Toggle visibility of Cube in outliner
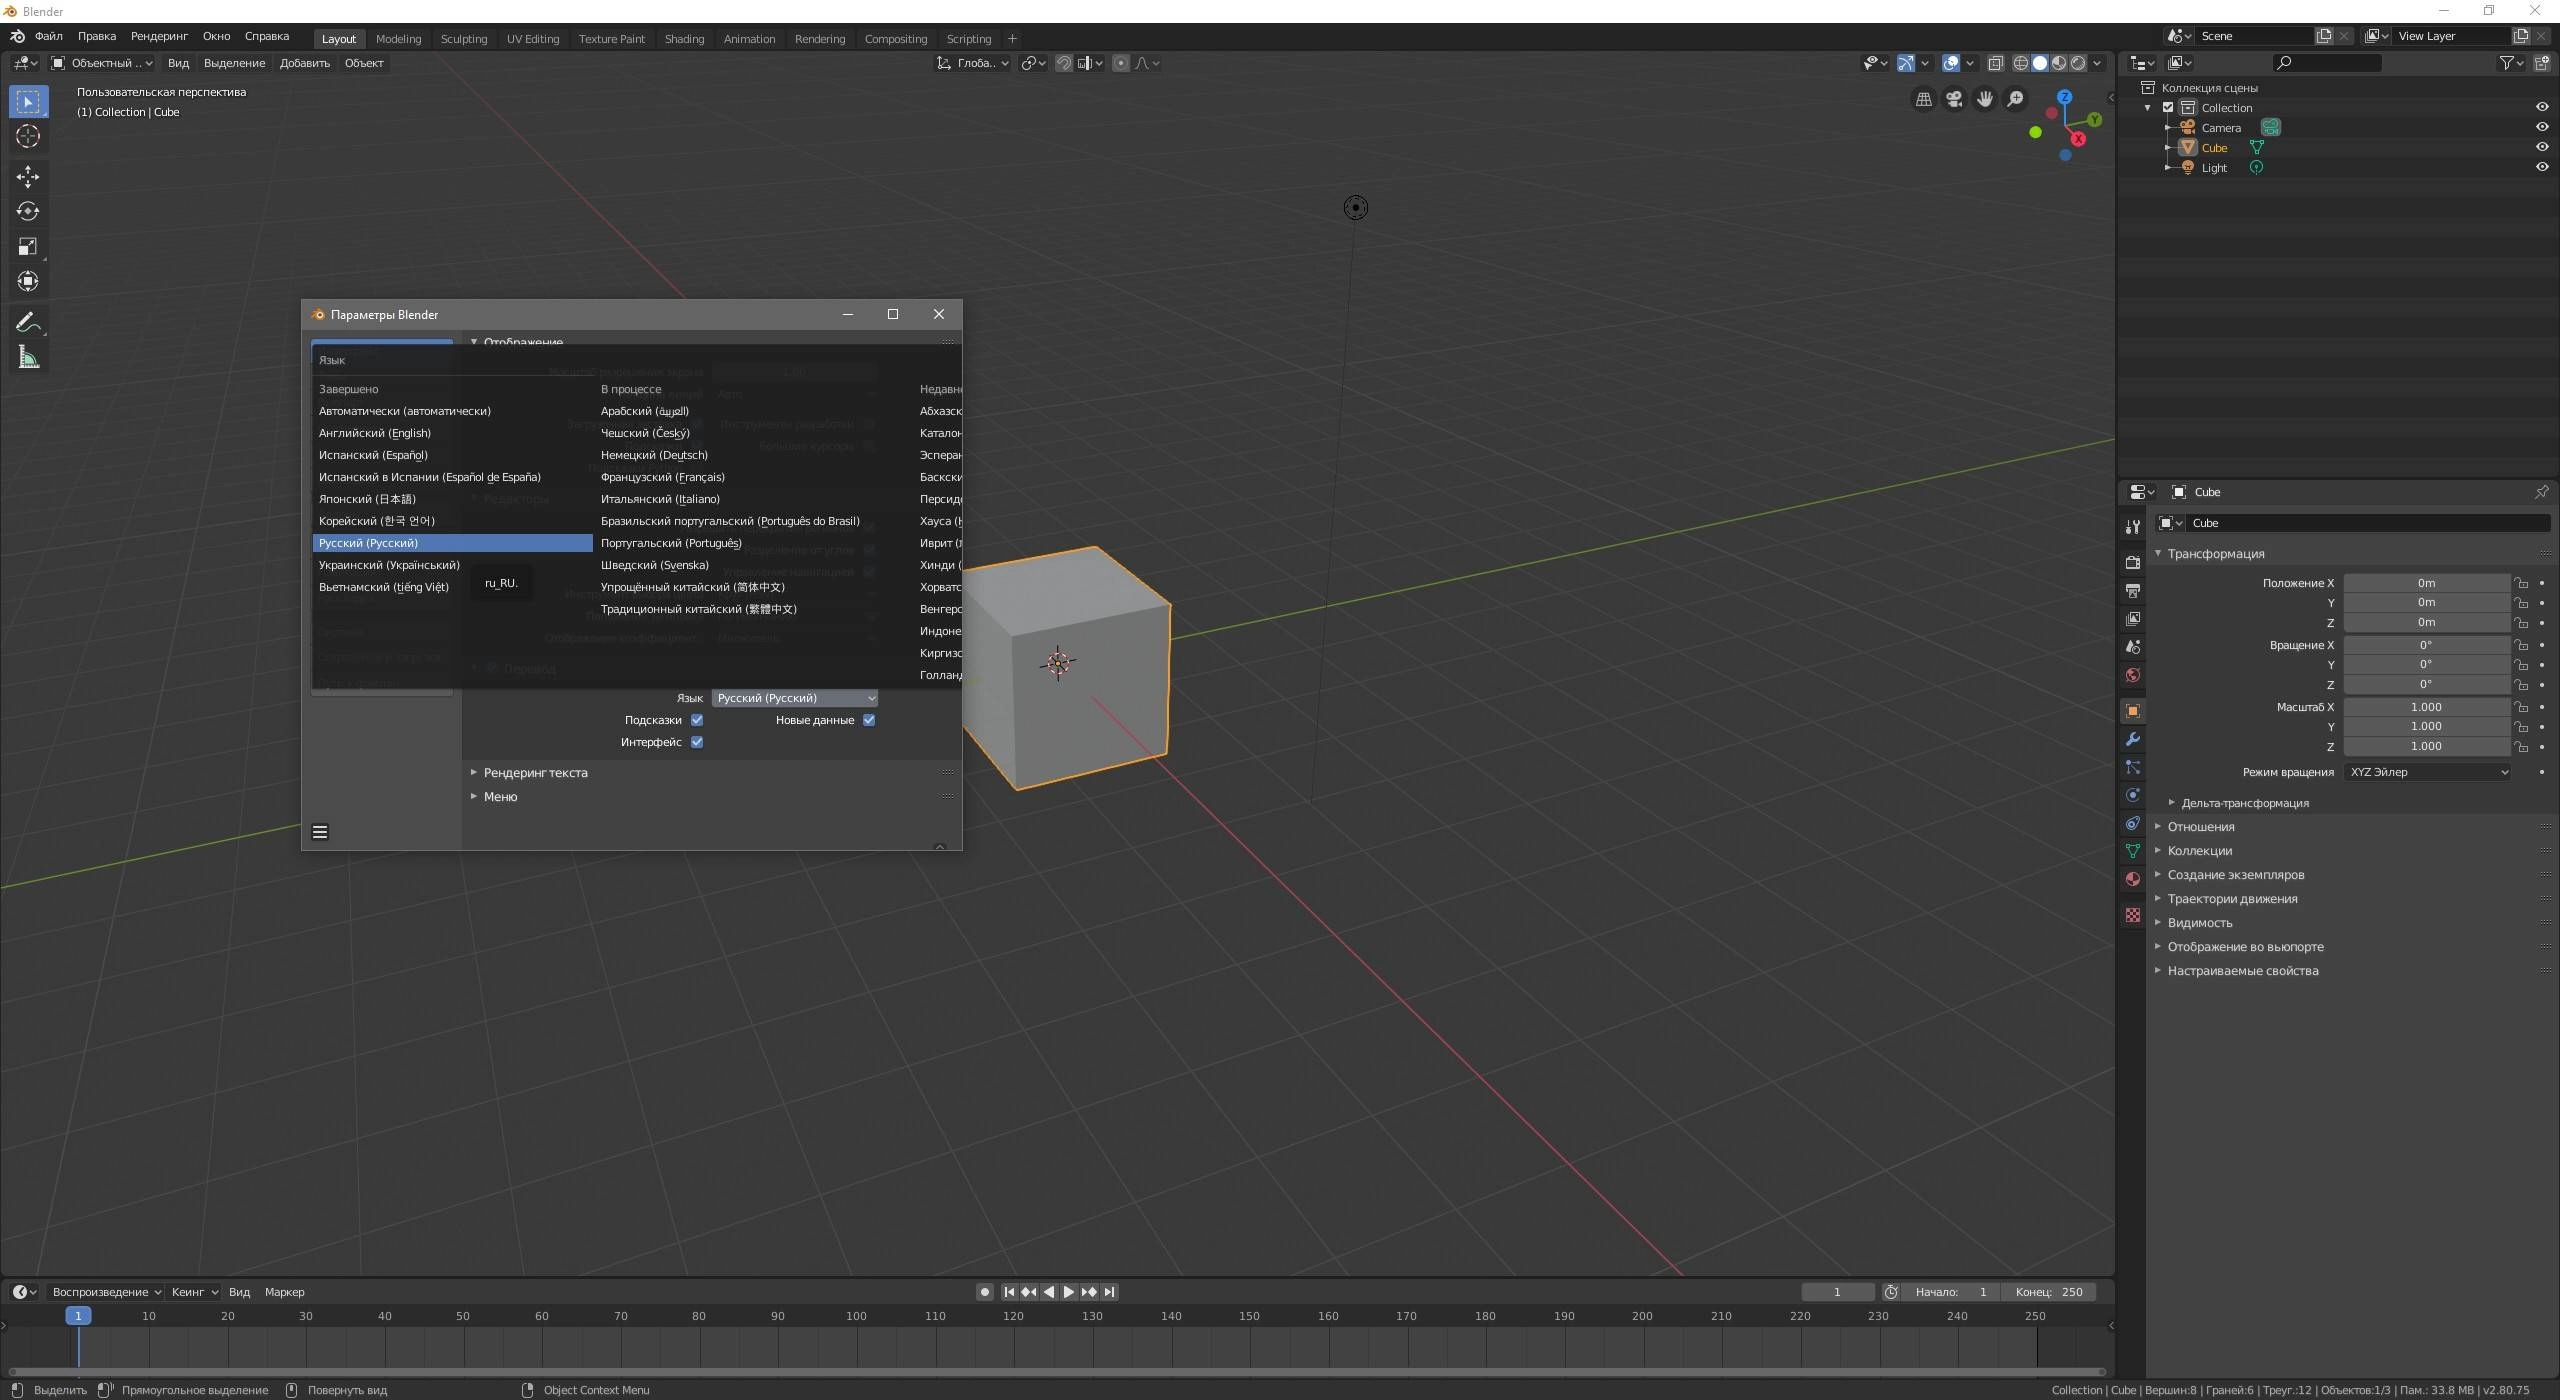Image resolution: width=2560 pixels, height=1400 pixels. pyautogui.click(x=2542, y=147)
